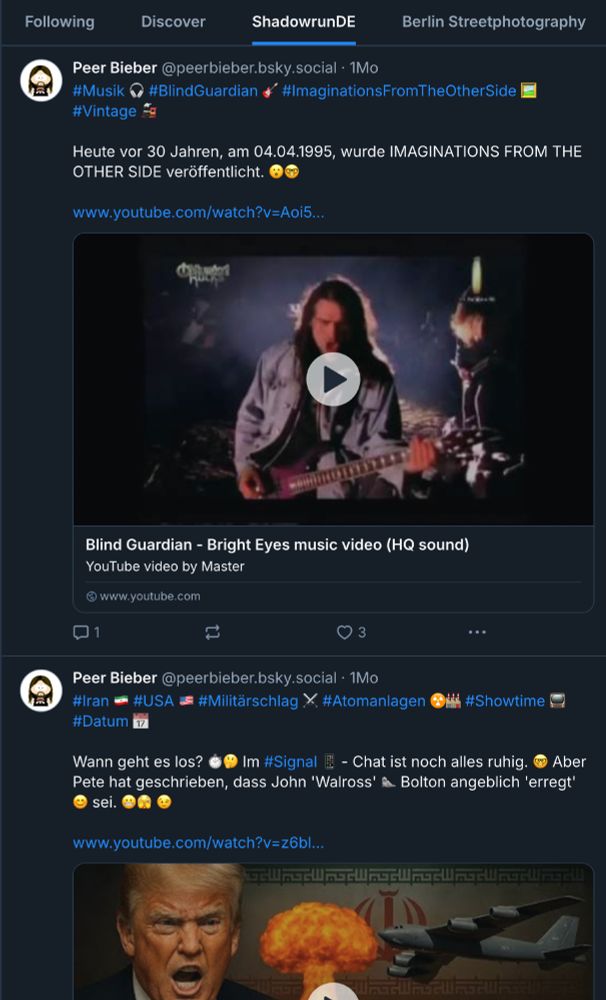
Task: Switch to the Discover tab
Action: [x=173, y=21]
